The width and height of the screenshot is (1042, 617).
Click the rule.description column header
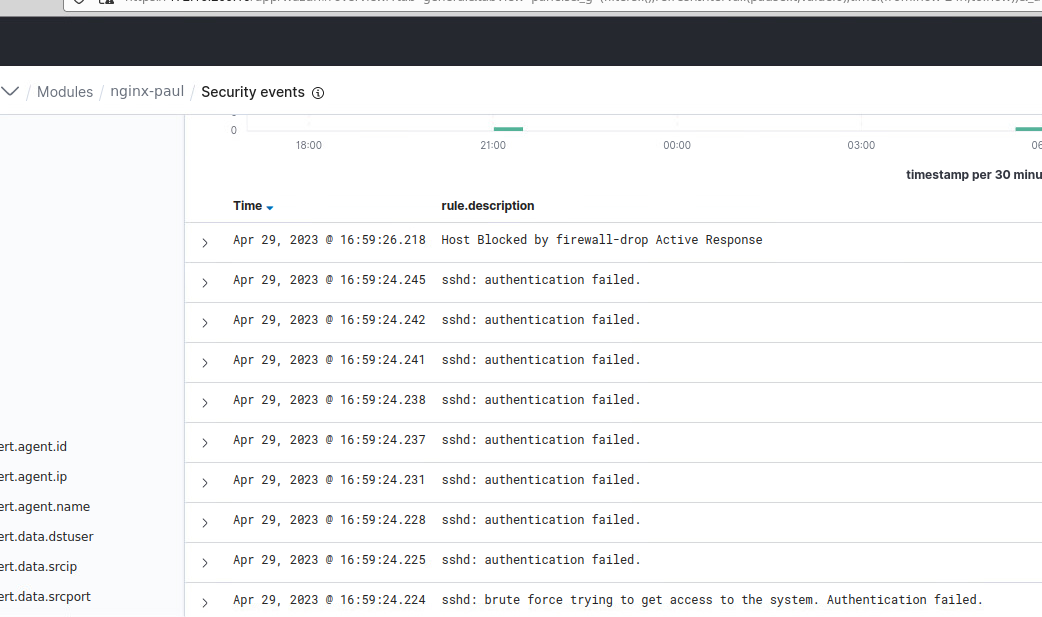click(x=488, y=206)
